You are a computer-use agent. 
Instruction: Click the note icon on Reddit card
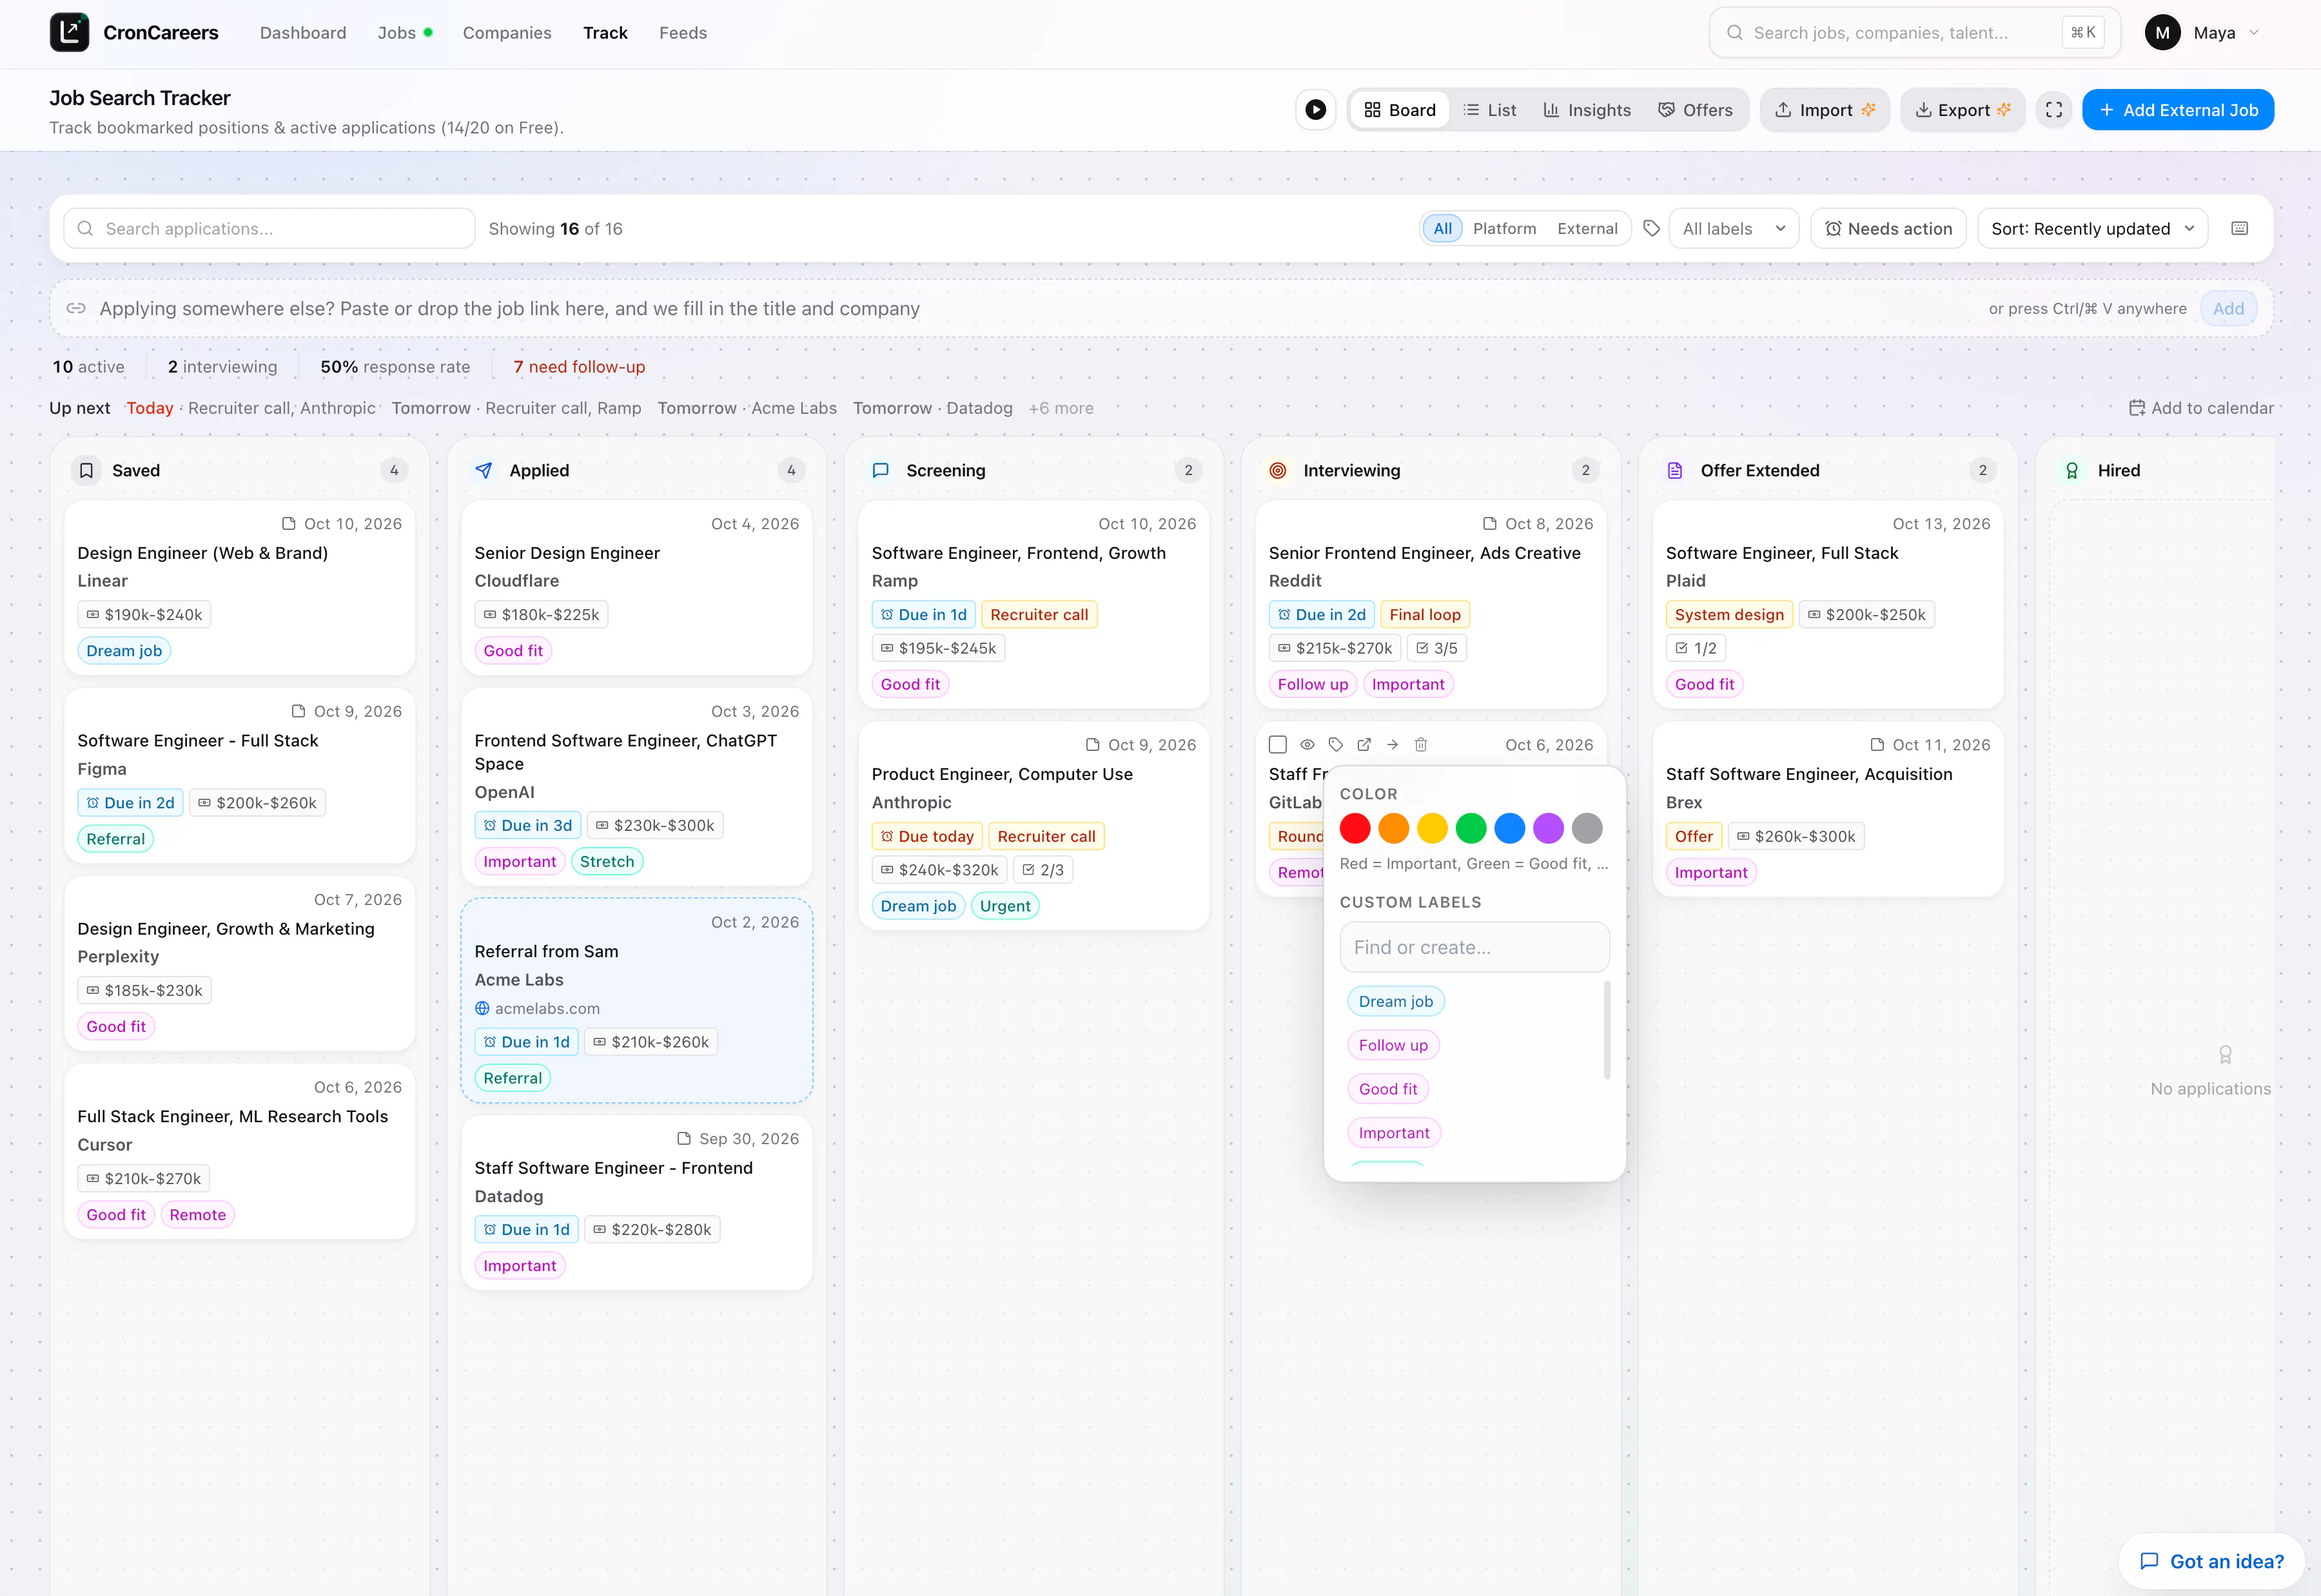tap(1490, 524)
